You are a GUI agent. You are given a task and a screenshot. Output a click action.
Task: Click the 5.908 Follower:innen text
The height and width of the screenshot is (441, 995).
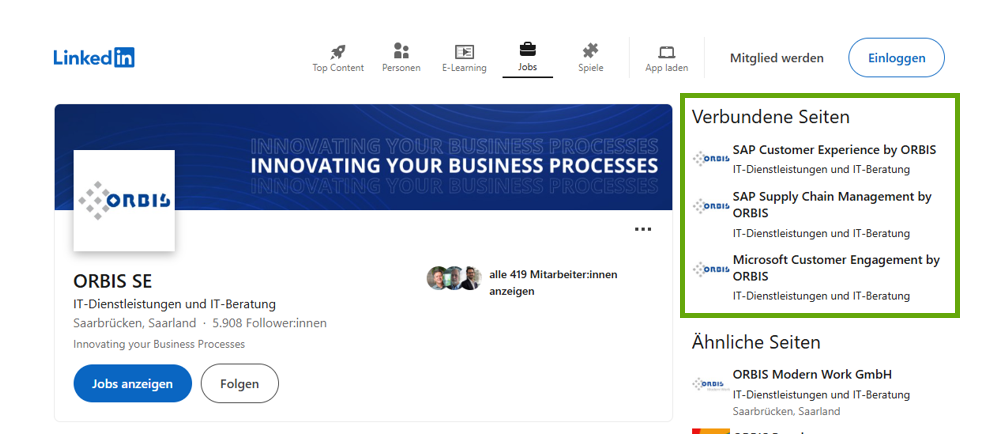point(270,323)
